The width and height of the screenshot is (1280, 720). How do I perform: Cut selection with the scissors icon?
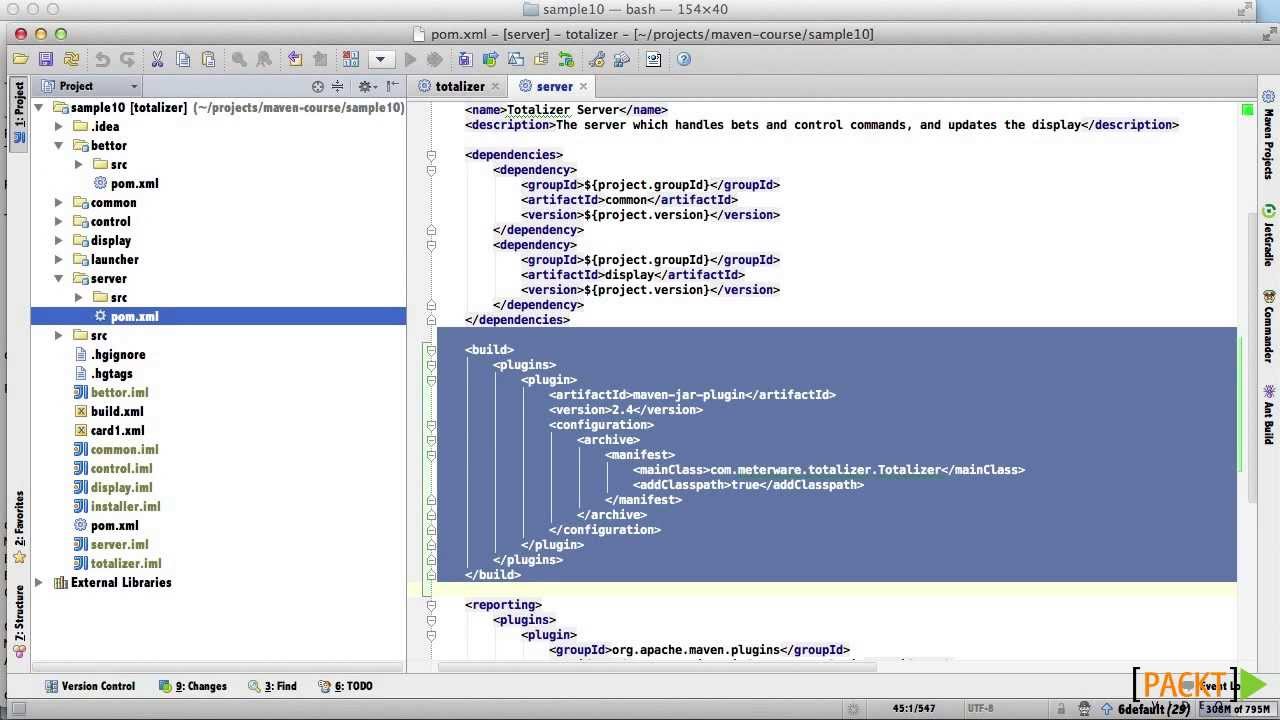pyautogui.click(x=157, y=60)
